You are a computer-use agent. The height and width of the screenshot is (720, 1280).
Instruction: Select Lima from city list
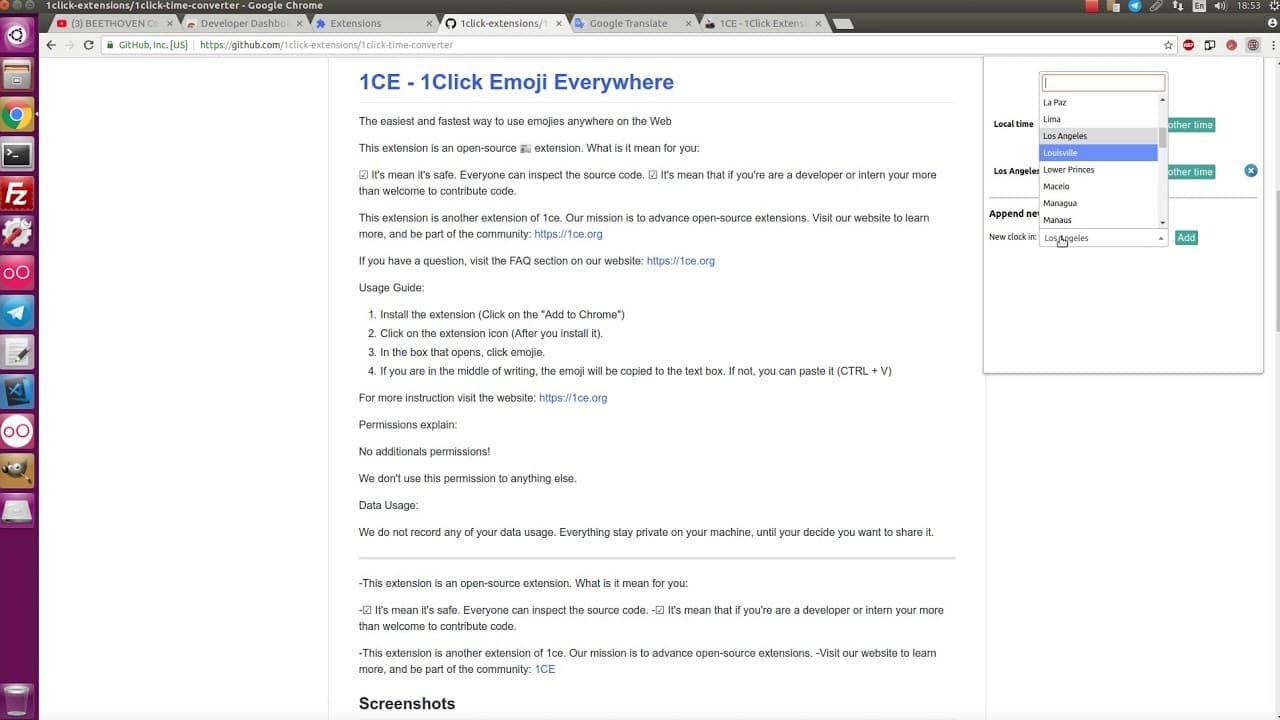point(1098,119)
